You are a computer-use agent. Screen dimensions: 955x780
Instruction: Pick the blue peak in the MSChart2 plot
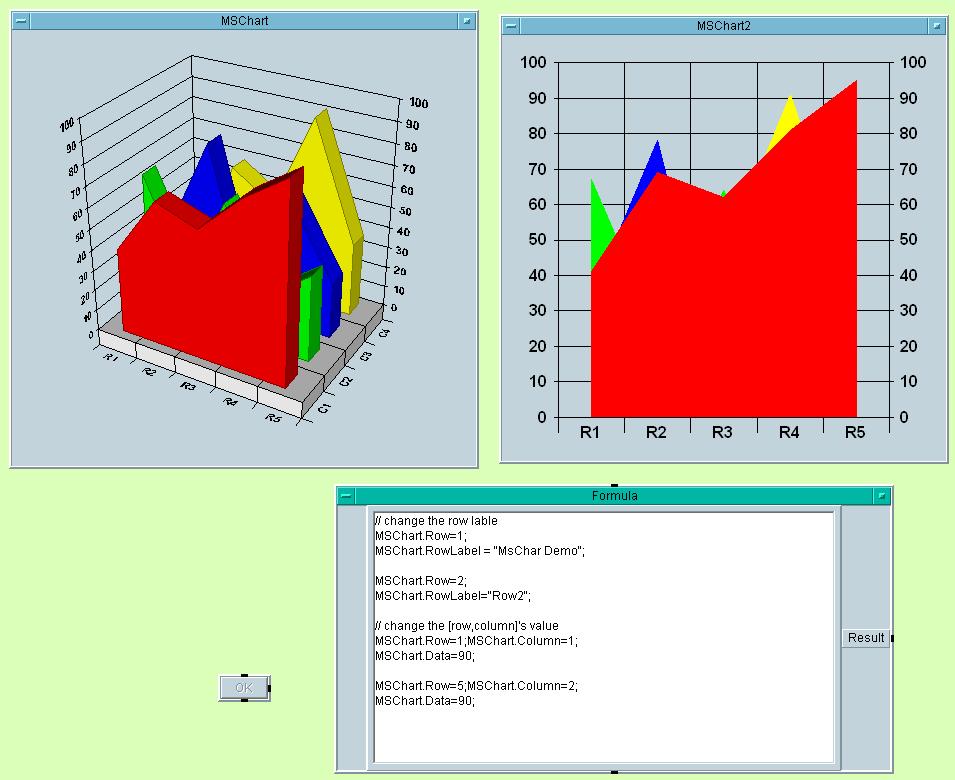pyautogui.click(x=656, y=154)
